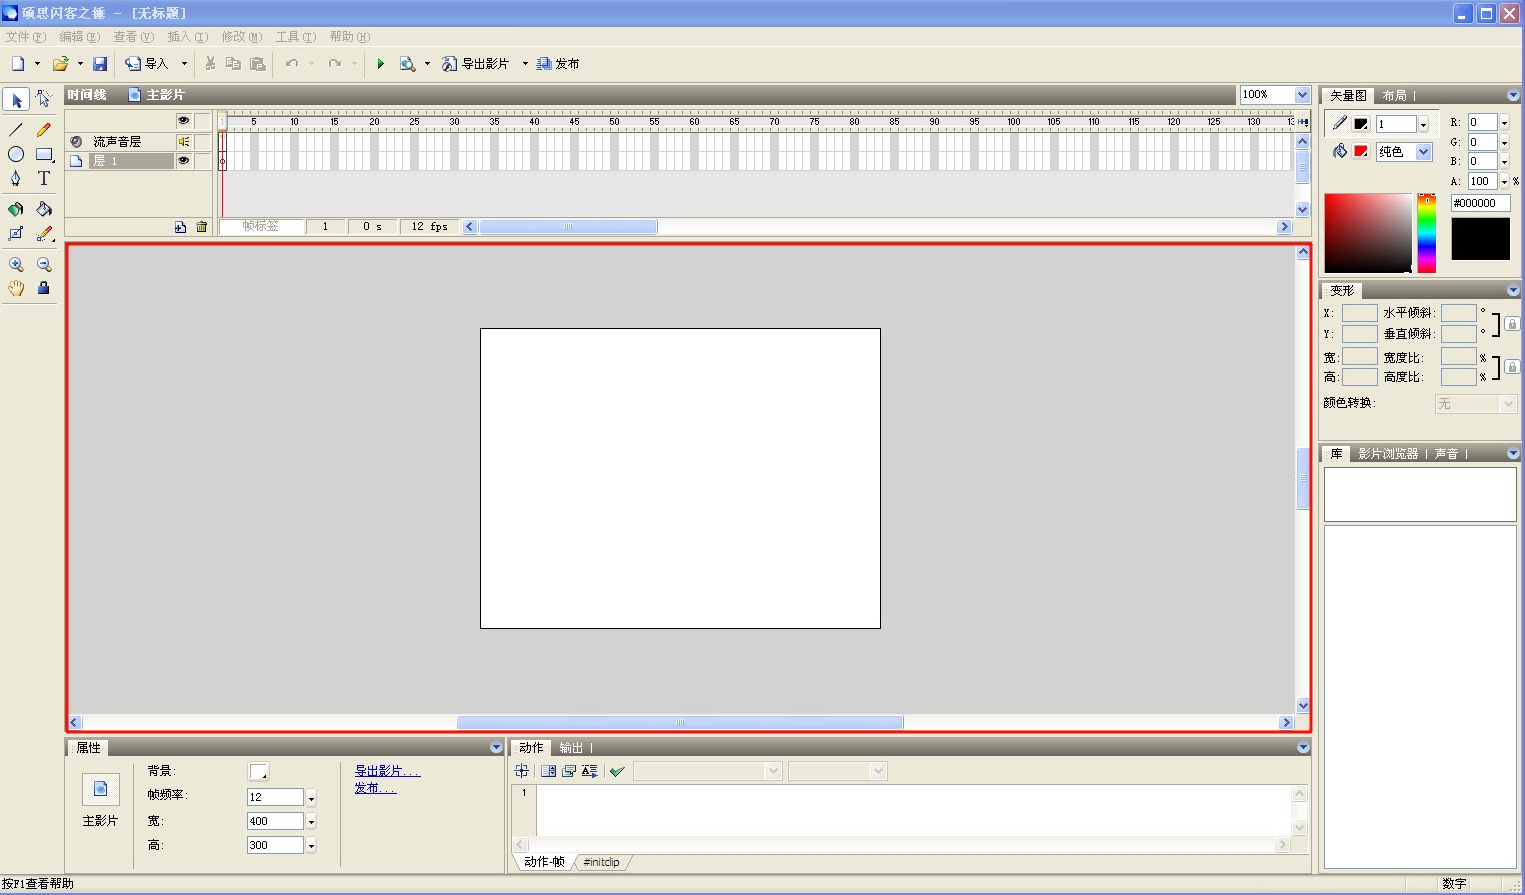
Task: Select the 层 1 layer row
Action: point(130,160)
